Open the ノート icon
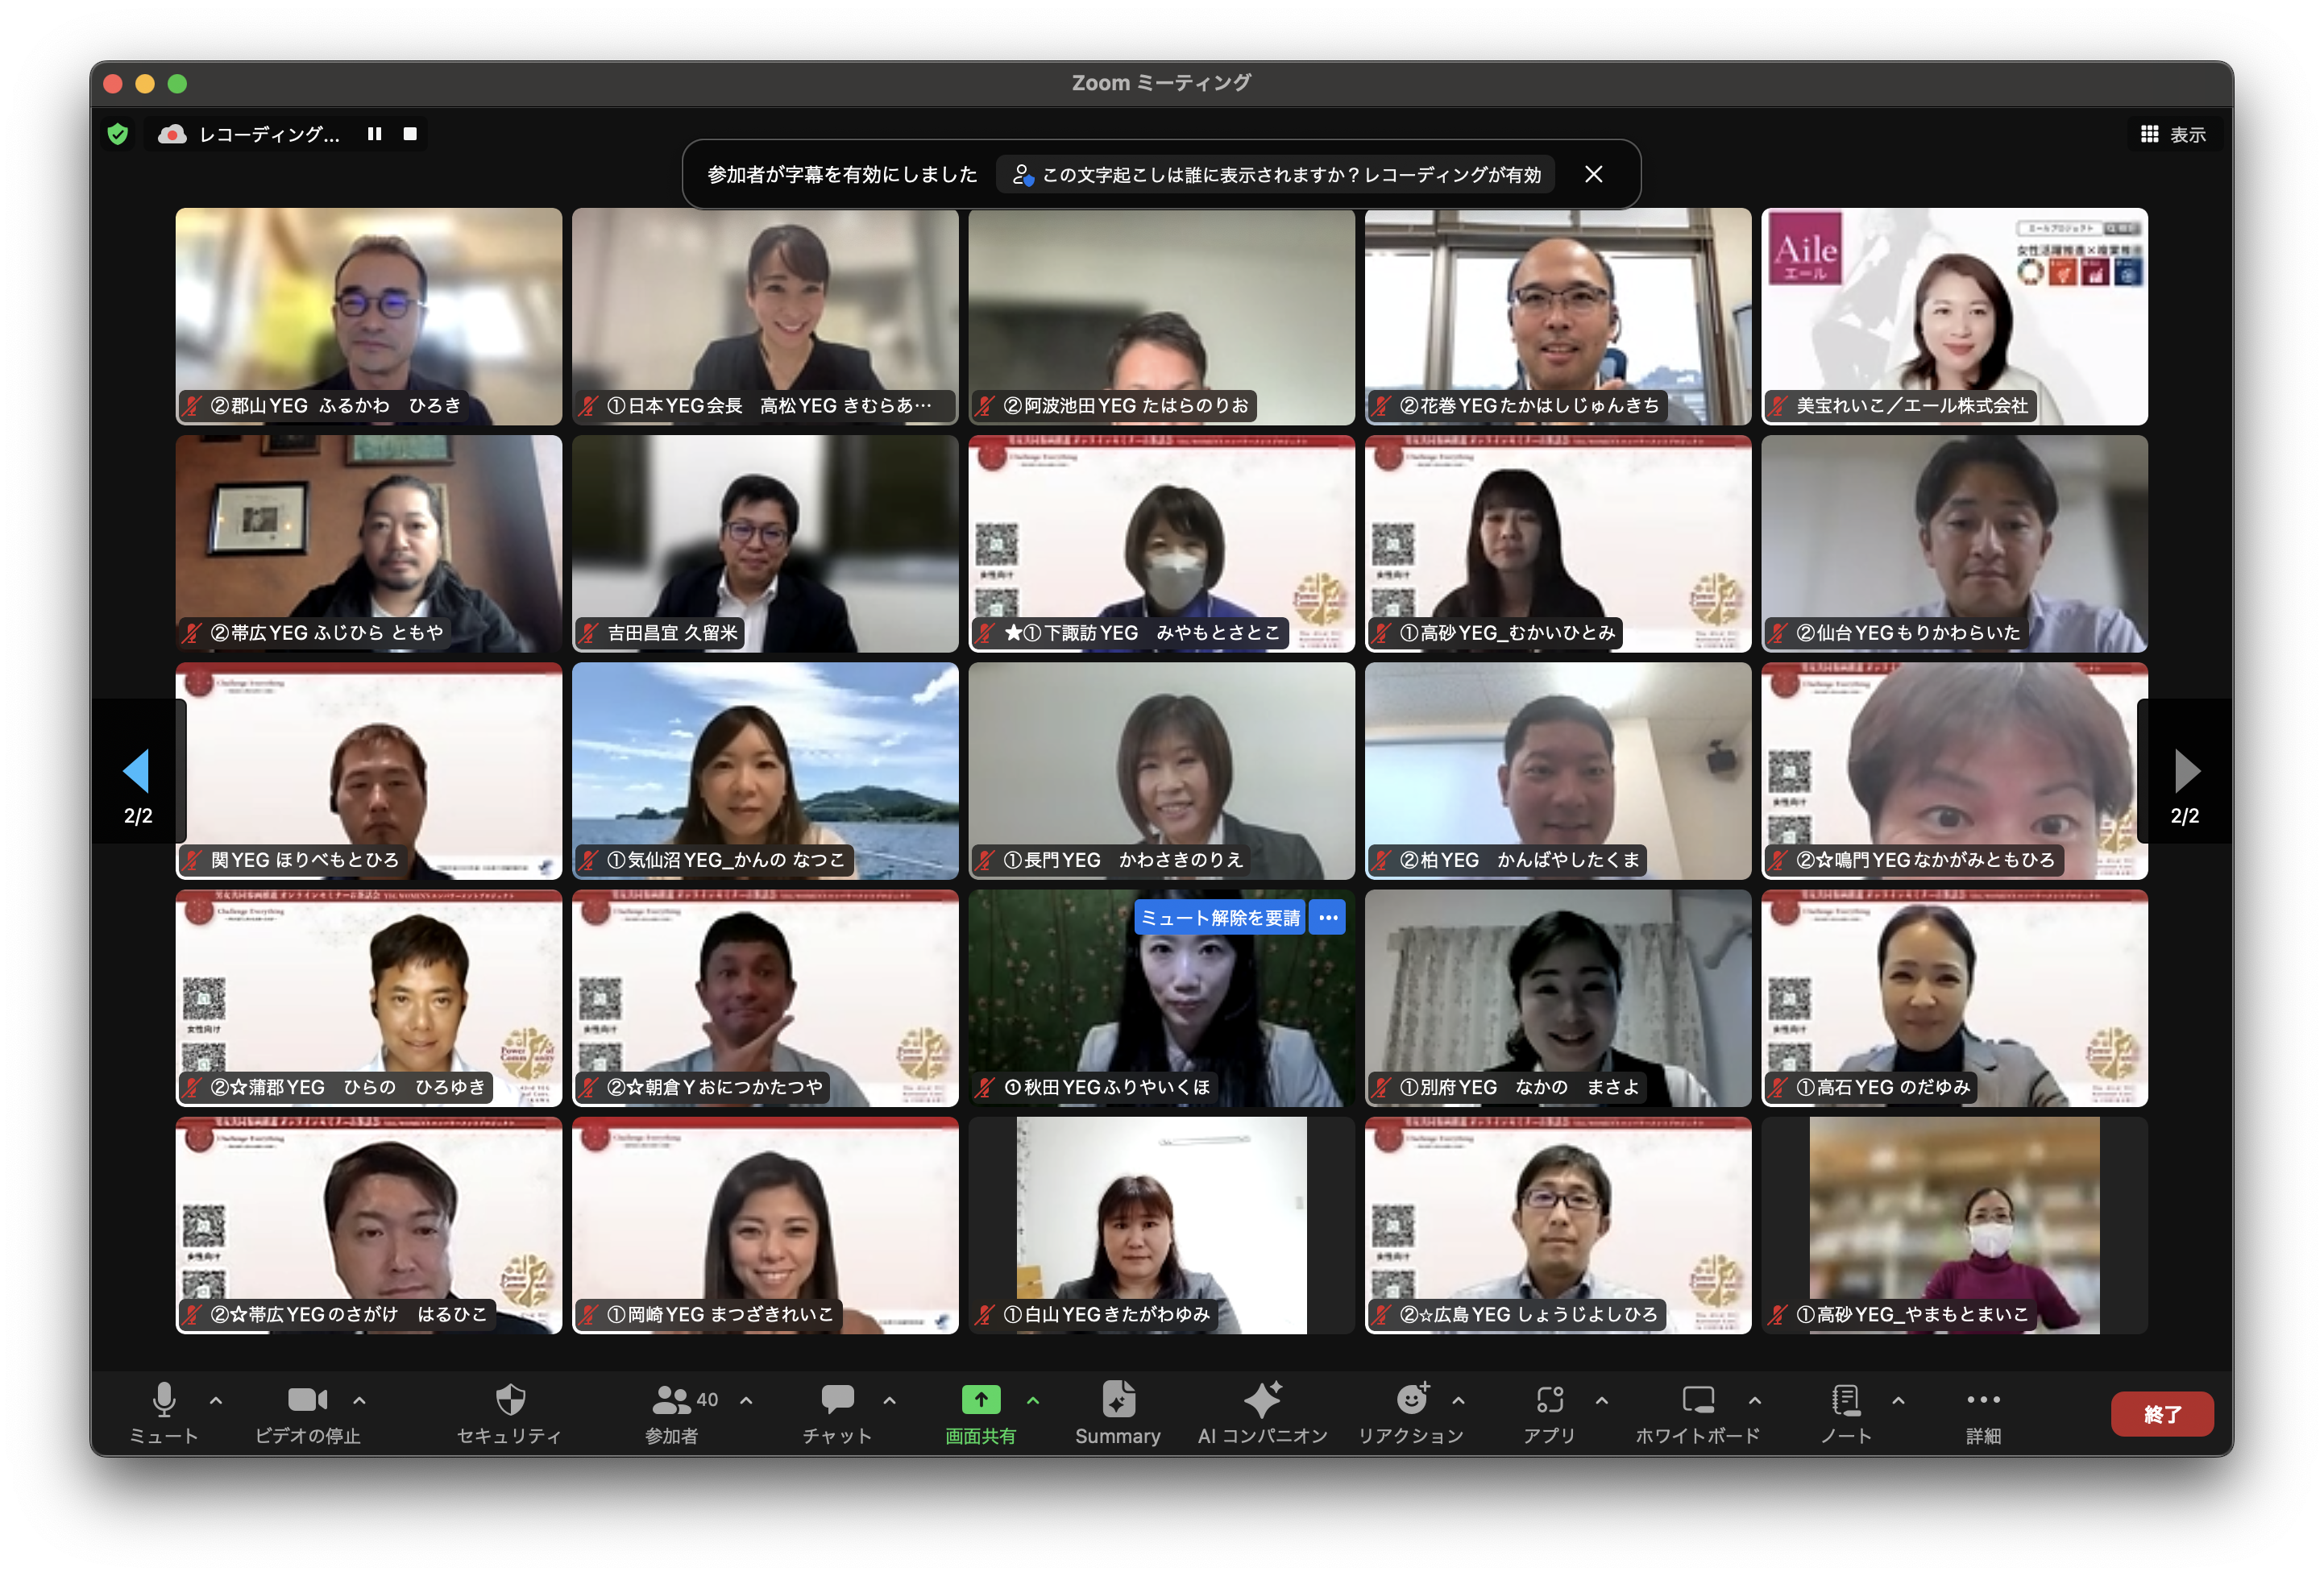The width and height of the screenshot is (2324, 1576). click(1845, 1399)
